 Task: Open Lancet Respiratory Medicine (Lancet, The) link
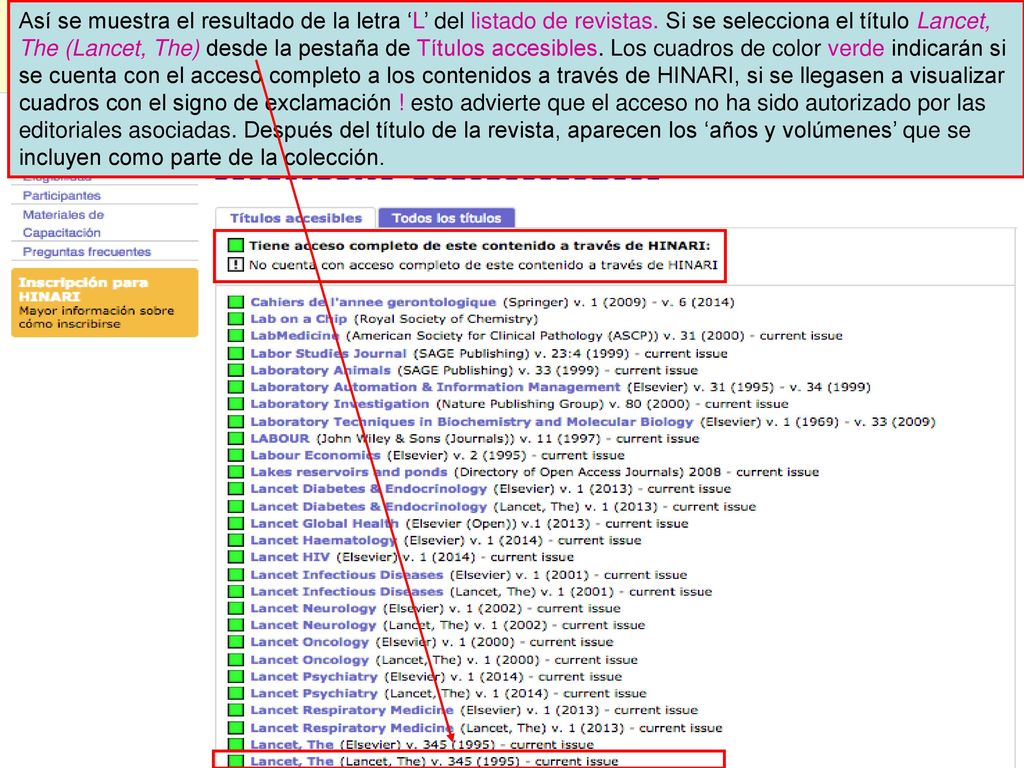(x=351, y=728)
